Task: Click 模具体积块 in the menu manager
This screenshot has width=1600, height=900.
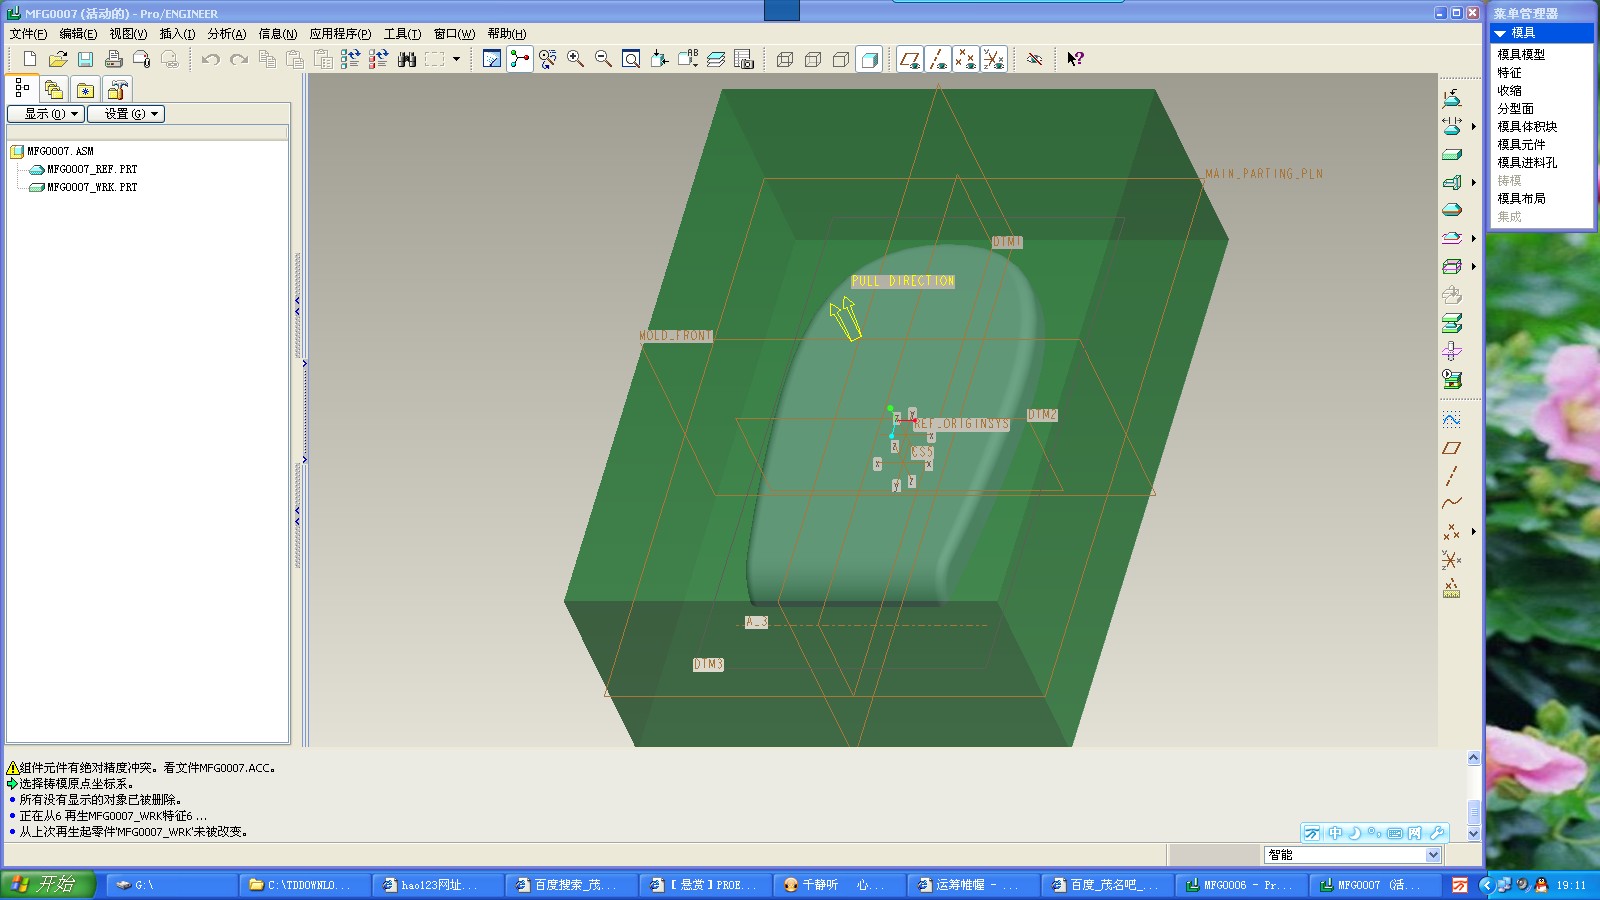Action: (1527, 126)
